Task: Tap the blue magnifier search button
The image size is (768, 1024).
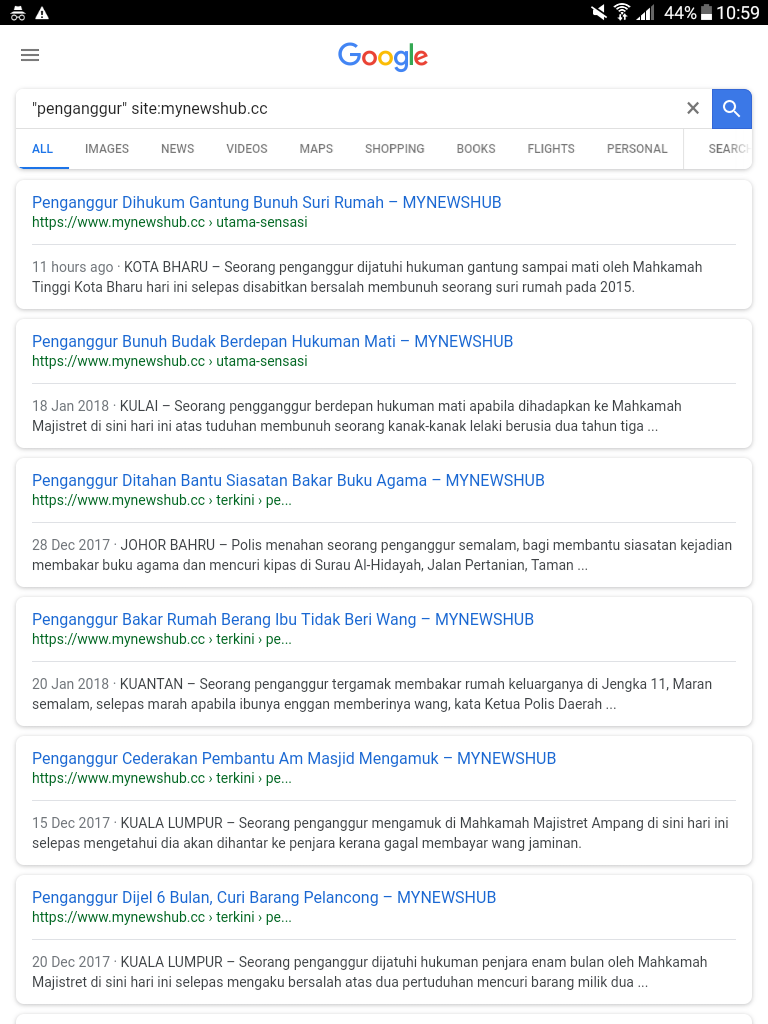Action: pyautogui.click(x=731, y=108)
